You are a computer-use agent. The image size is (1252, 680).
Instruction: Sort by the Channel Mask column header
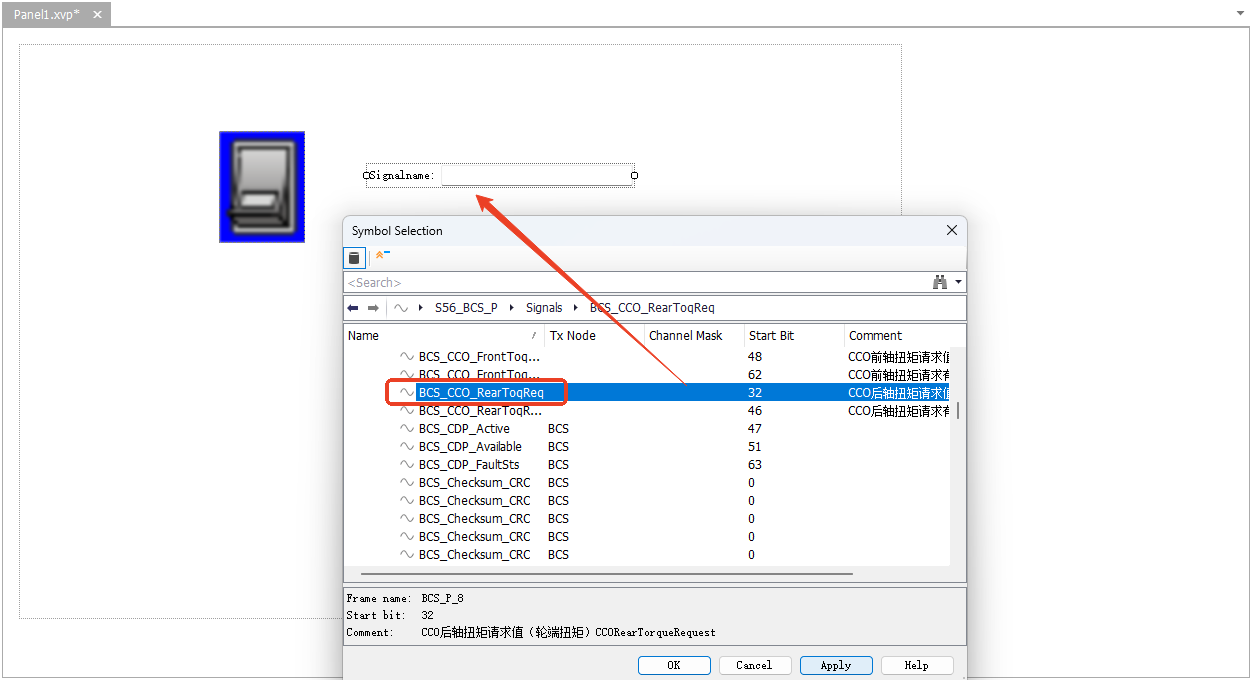pyautogui.click(x=694, y=336)
